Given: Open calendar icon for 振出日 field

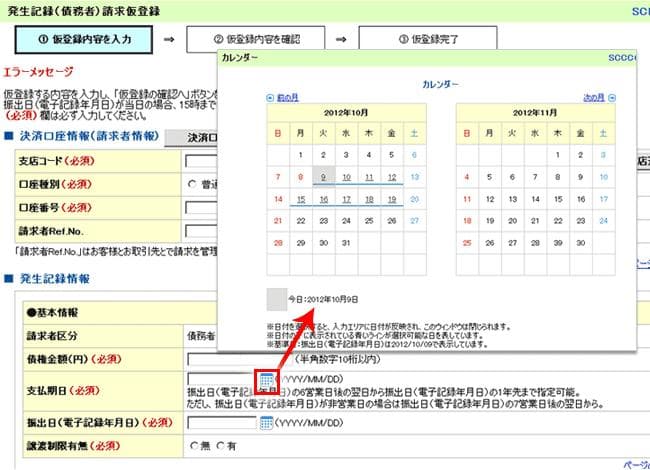Looking at the screenshot, I should click(x=266, y=422).
